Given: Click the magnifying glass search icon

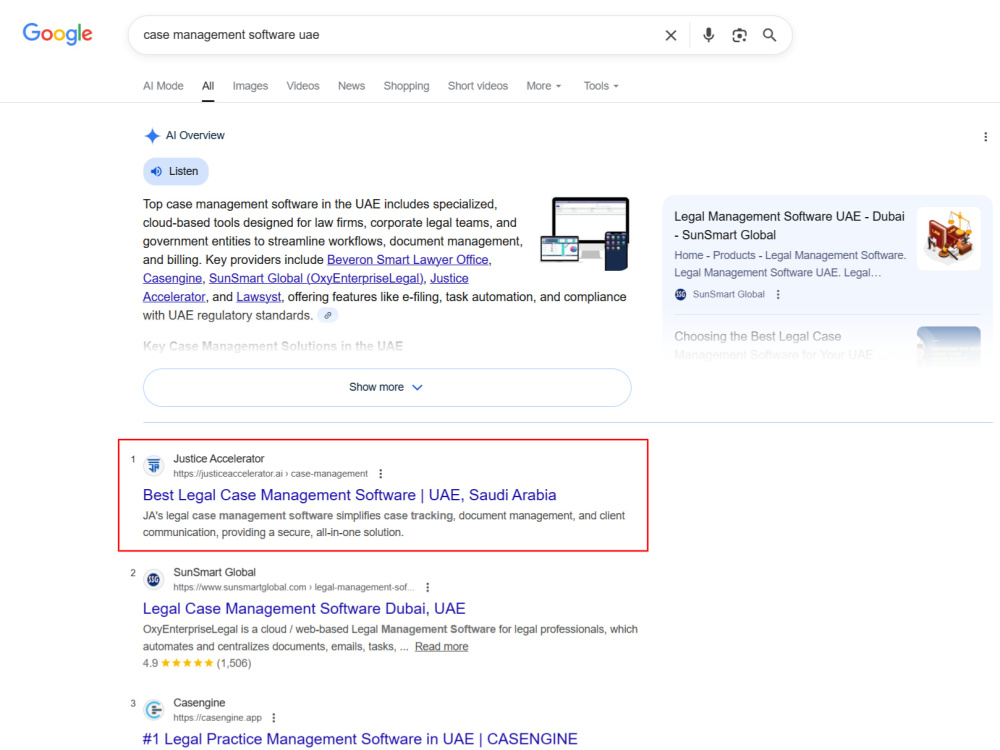Looking at the screenshot, I should tap(770, 35).
